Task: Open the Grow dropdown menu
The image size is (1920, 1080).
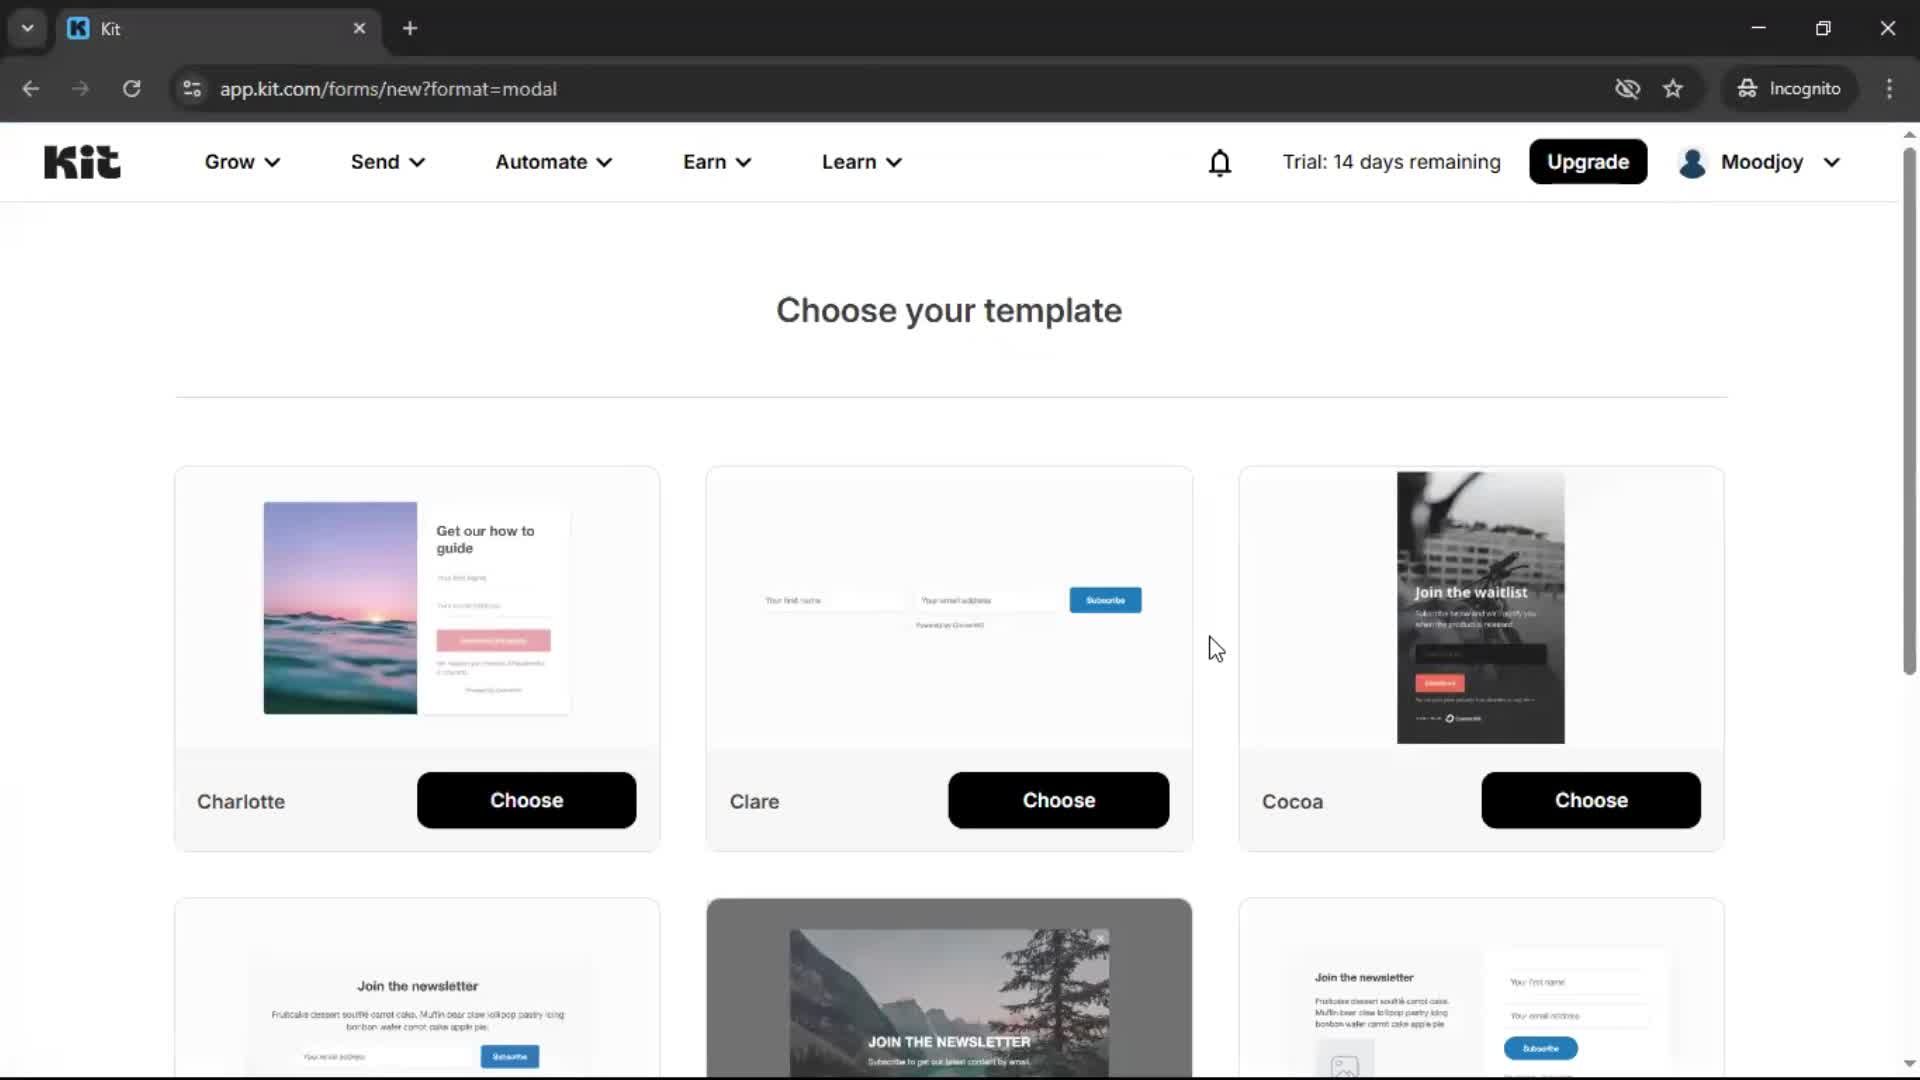Action: pos(241,161)
